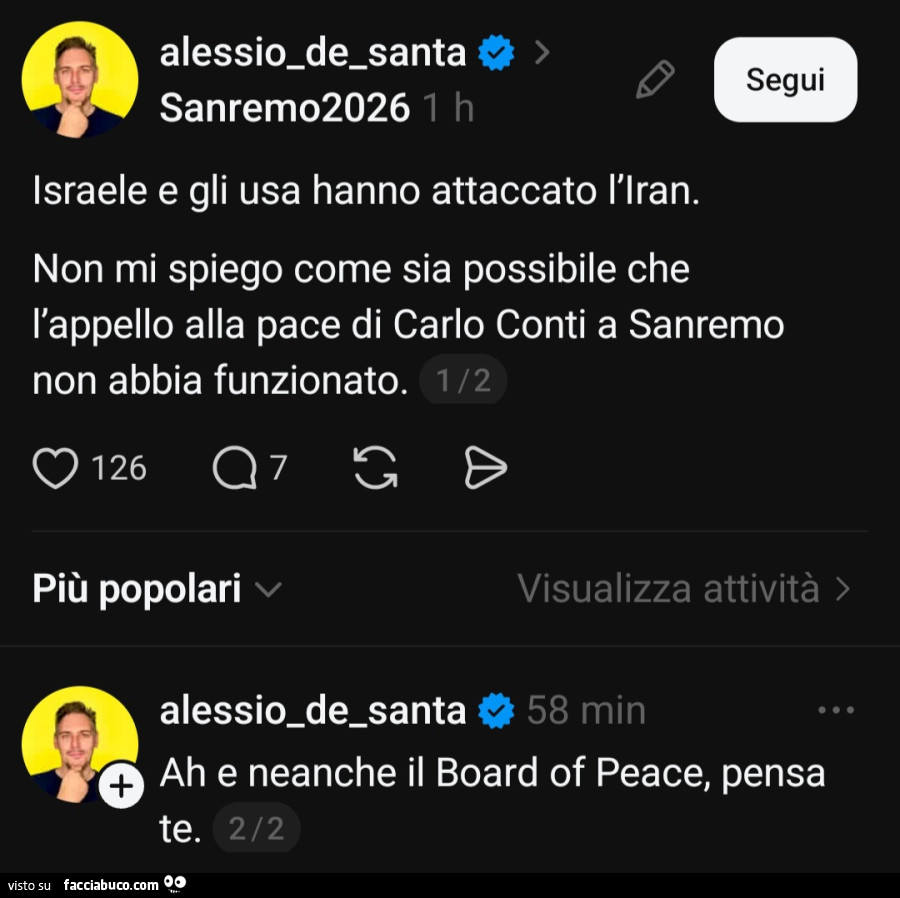The width and height of the screenshot is (900, 898).
Task: Expand the chevron next to the author name
Action: tap(542, 53)
